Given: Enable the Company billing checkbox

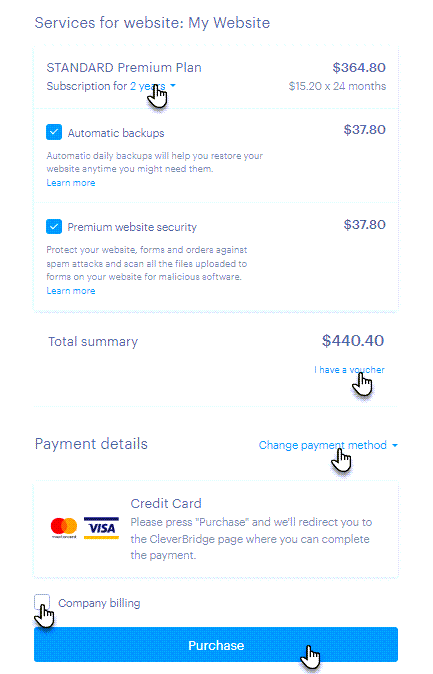Looking at the screenshot, I should click(42, 602).
